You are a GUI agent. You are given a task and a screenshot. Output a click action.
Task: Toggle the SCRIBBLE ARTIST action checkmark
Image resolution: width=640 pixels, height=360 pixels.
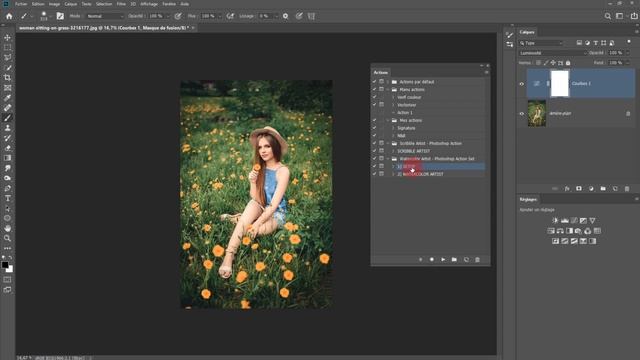(x=374, y=151)
